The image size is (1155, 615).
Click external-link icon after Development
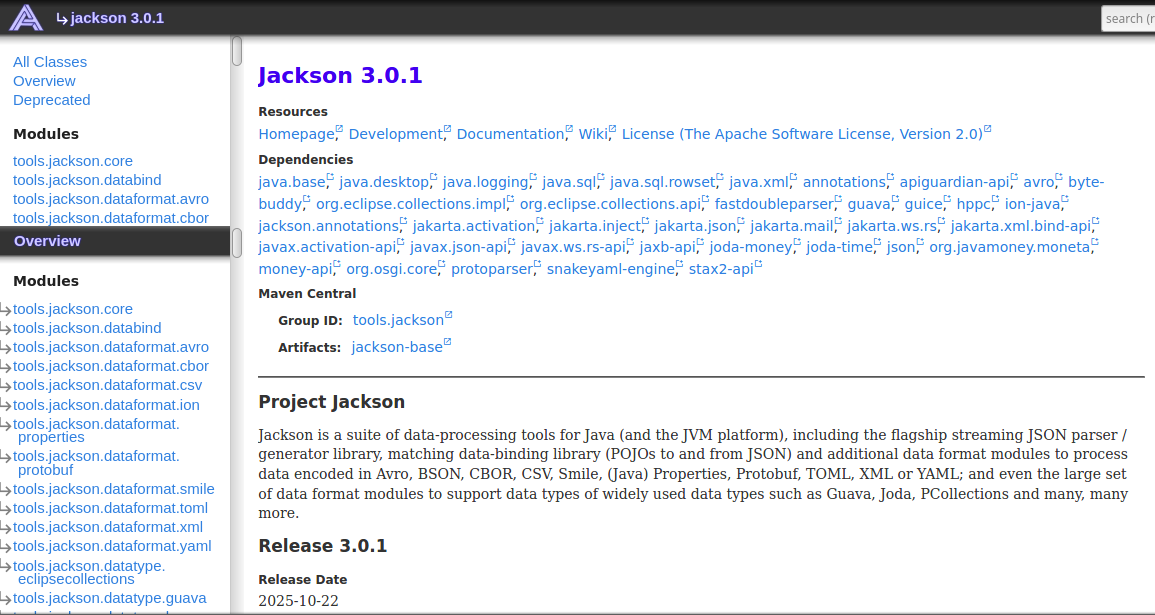click(x=447, y=129)
